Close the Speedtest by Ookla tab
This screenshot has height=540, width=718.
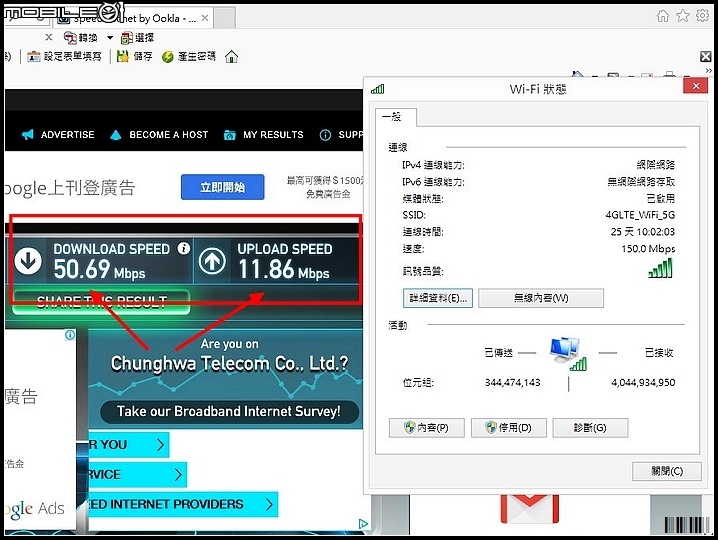[x=205, y=18]
